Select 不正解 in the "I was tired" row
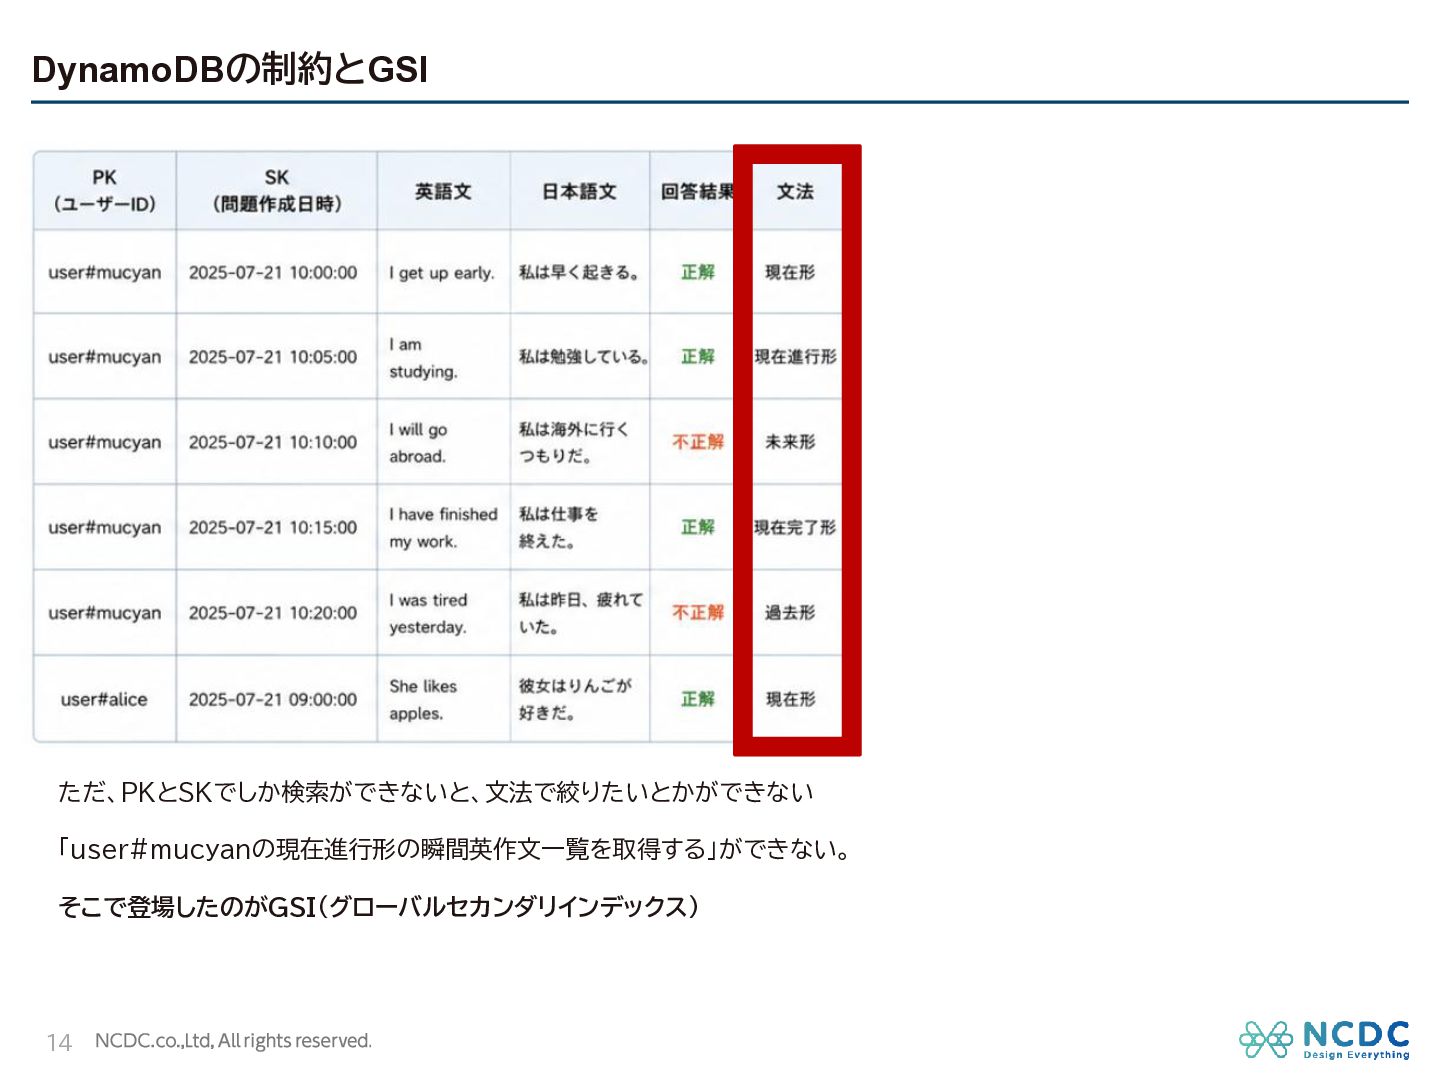The height and width of the screenshot is (1080, 1440). click(x=698, y=613)
